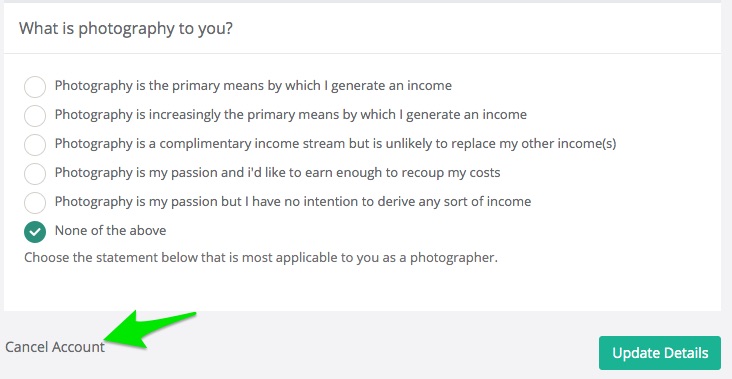
Task: Select the primary means of income radio circle
Action: click(35, 86)
